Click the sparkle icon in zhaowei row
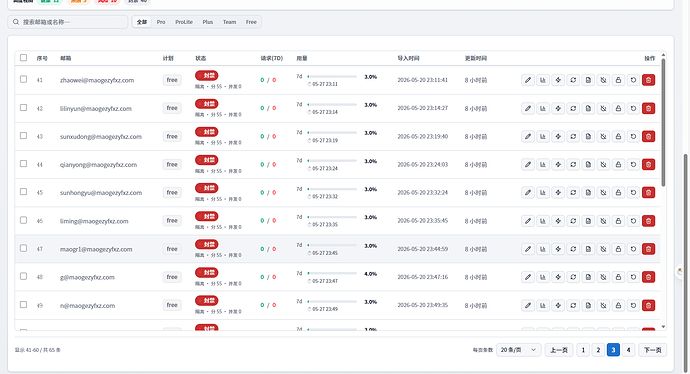Screen dimensions: 690x374 pyautogui.click(x=558, y=80)
